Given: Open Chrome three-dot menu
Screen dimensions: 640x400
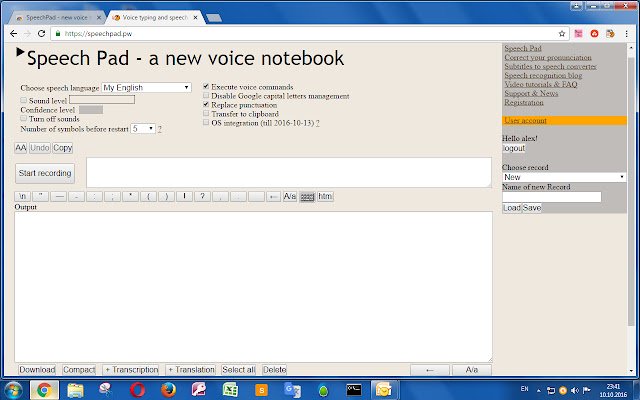Looking at the screenshot, I should pyautogui.click(x=627, y=33).
